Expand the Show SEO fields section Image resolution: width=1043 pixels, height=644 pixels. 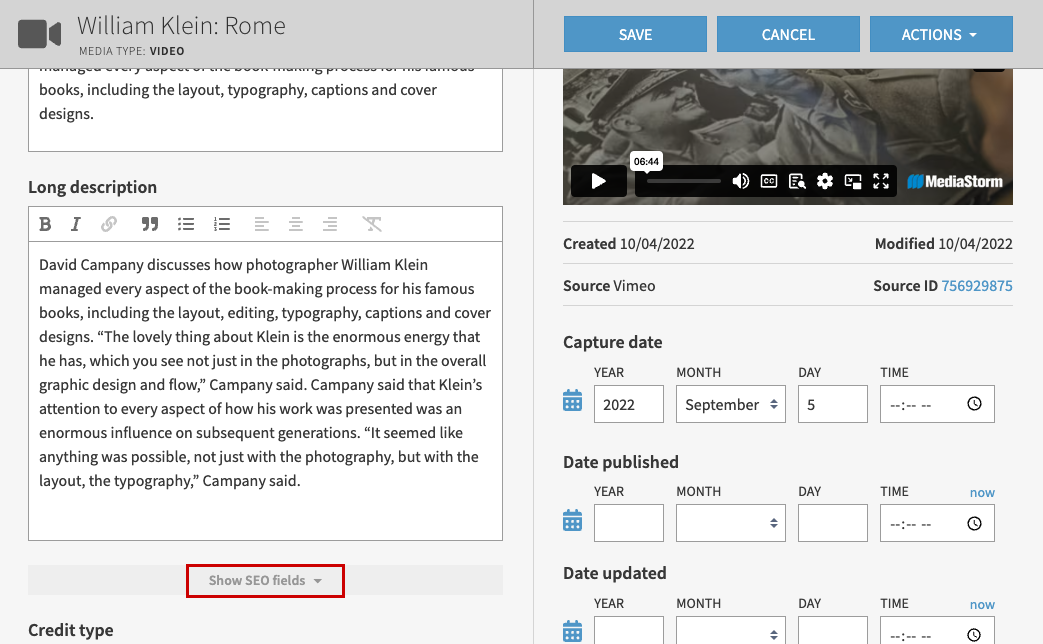[x=265, y=580]
